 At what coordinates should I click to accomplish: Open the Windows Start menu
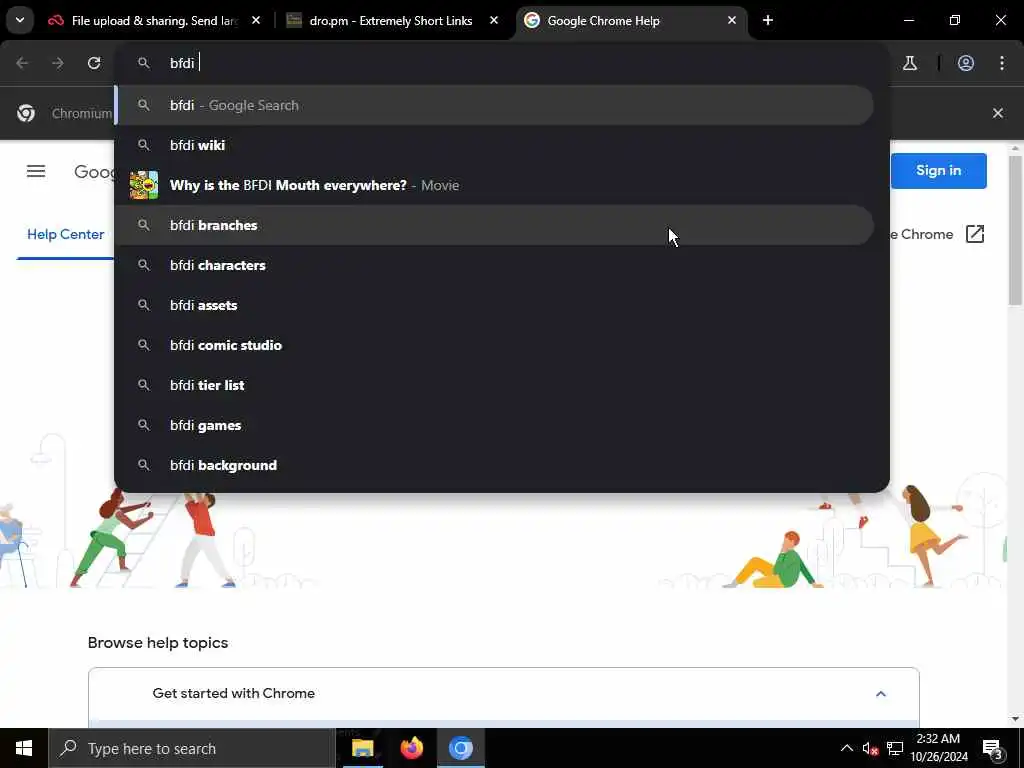[x=24, y=748]
